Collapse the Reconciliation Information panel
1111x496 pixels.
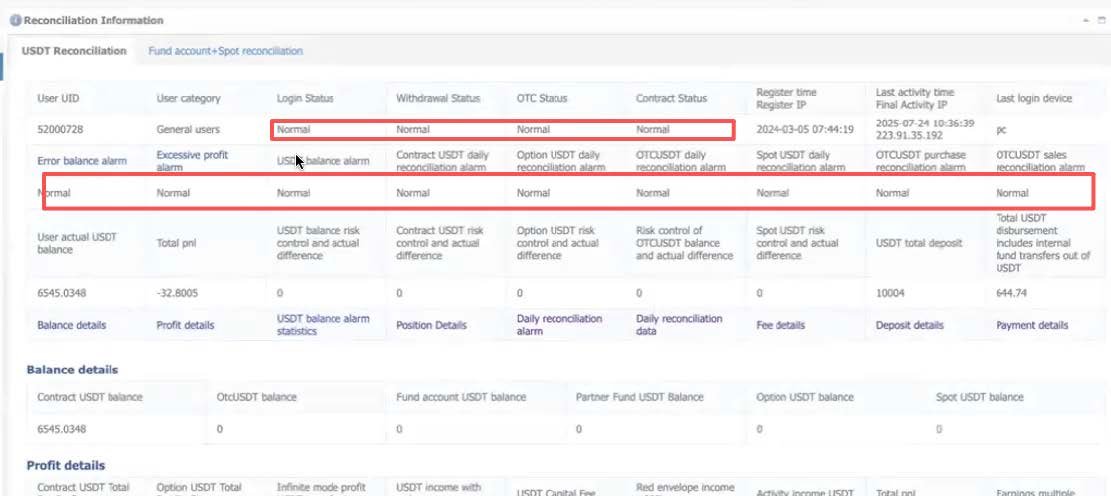[1085, 20]
